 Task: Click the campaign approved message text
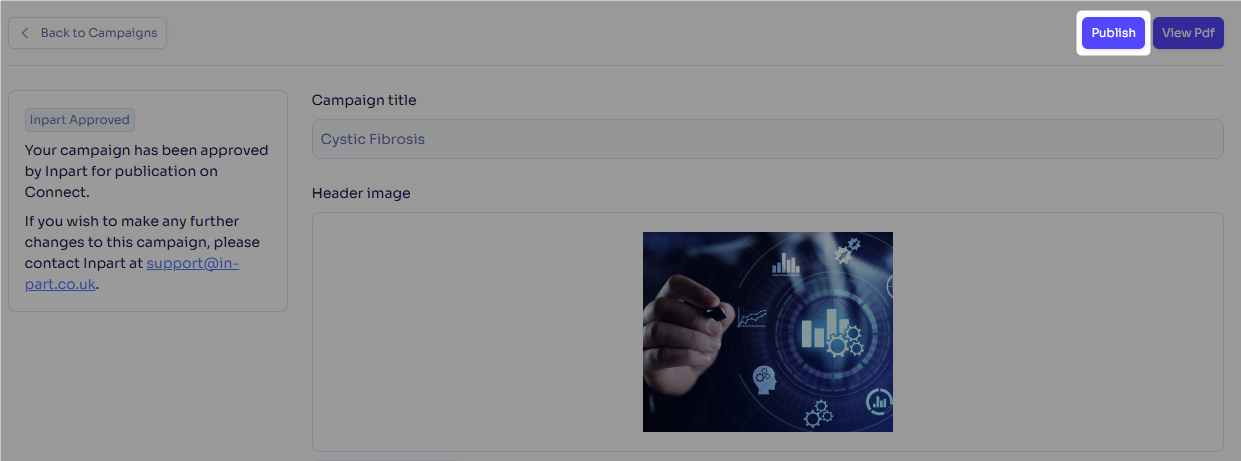[147, 171]
